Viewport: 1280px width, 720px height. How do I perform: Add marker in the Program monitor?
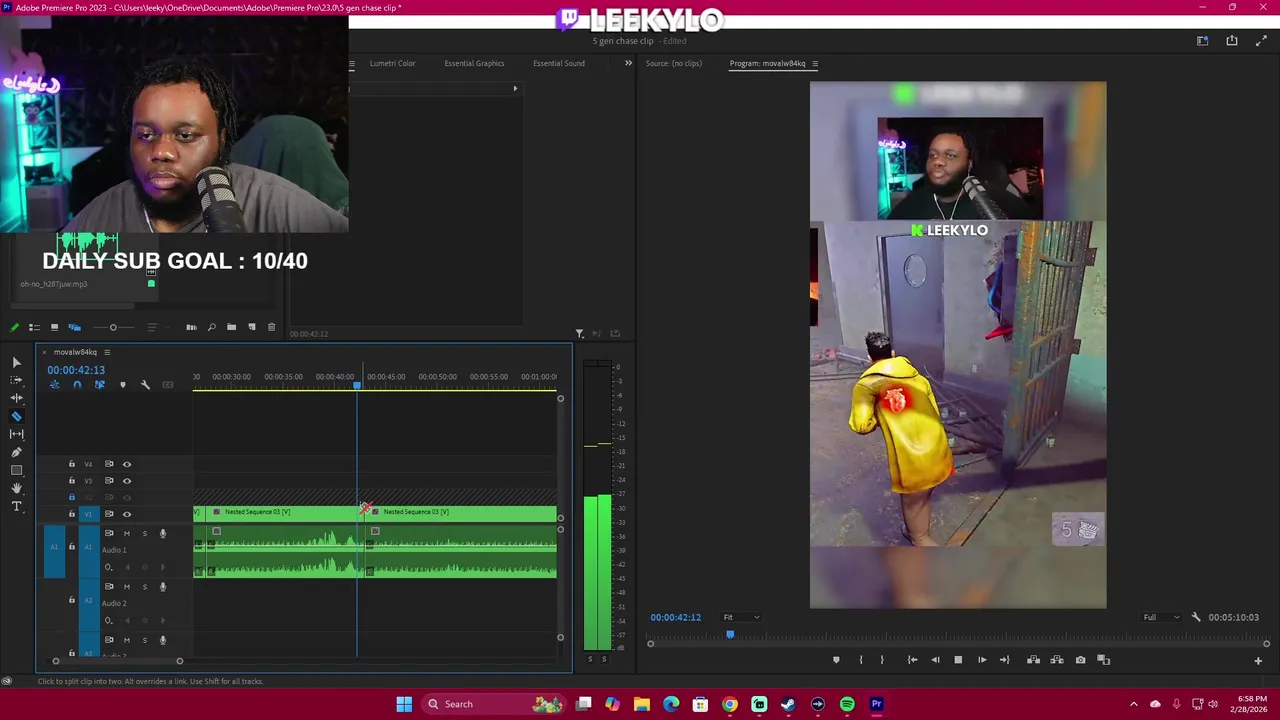click(836, 660)
